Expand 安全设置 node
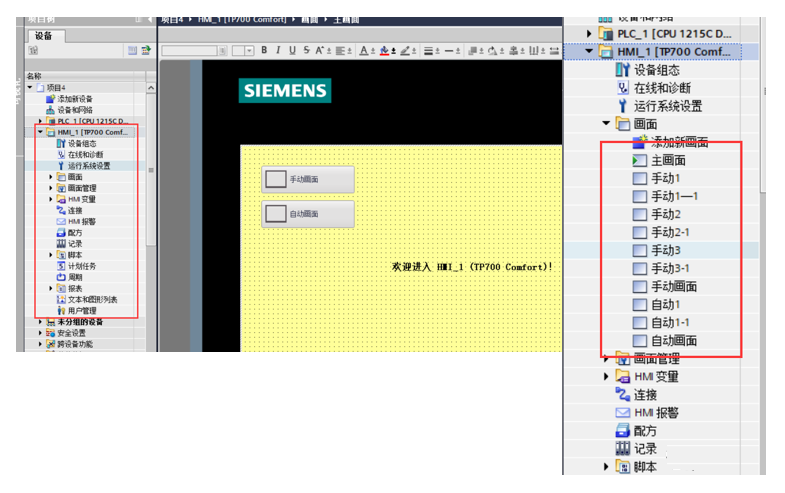This screenshot has width=785, height=493. [x=41, y=333]
